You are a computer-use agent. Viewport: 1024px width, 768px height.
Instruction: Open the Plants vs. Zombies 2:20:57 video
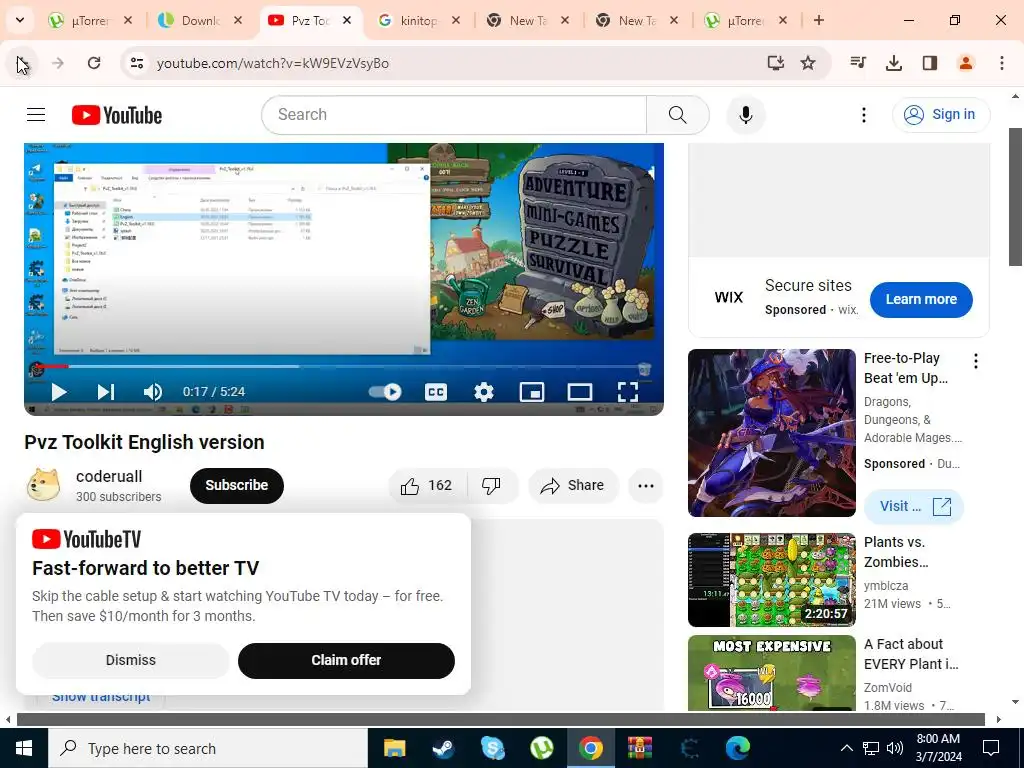(771, 580)
